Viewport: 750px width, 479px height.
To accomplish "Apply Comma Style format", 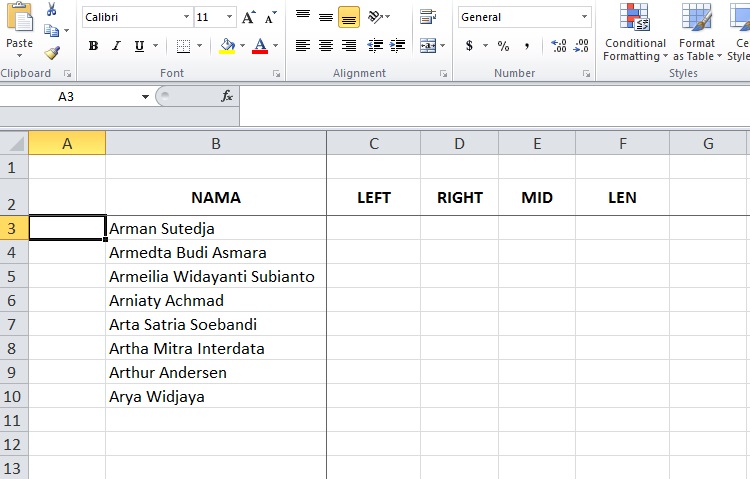I will tap(527, 46).
